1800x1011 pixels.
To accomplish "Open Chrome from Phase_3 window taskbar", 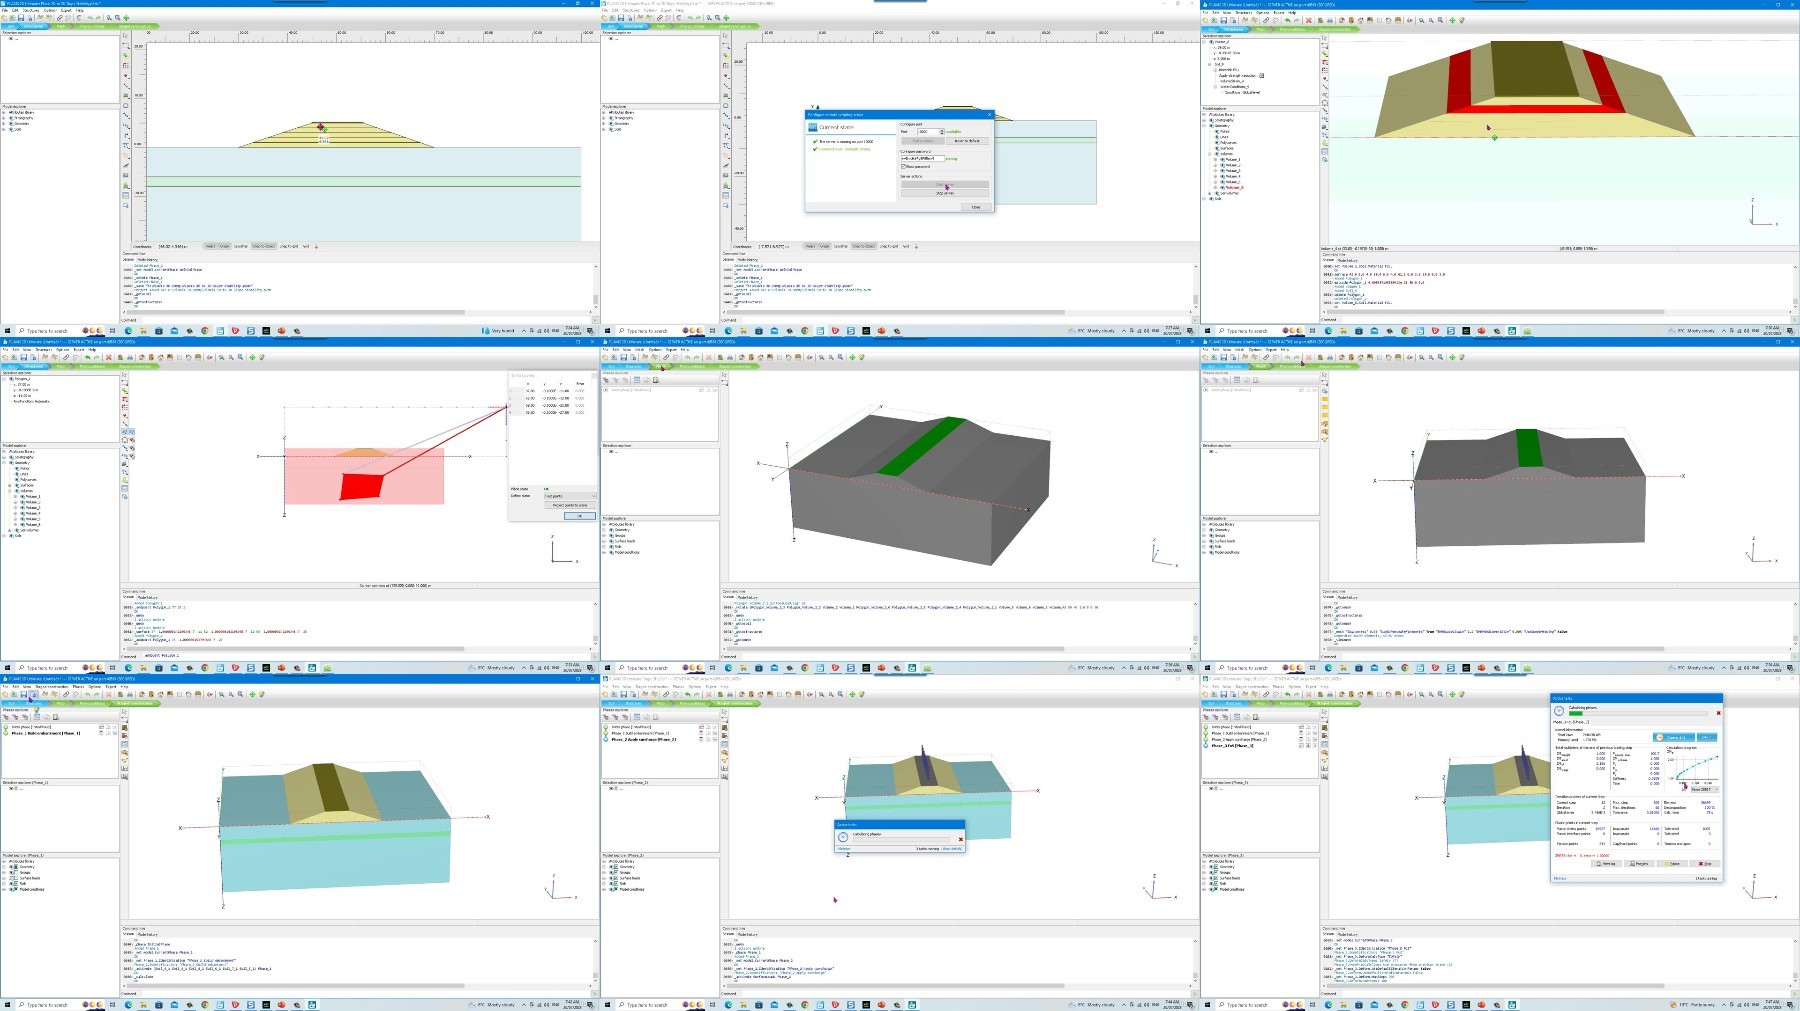I will [1405, 1005].
